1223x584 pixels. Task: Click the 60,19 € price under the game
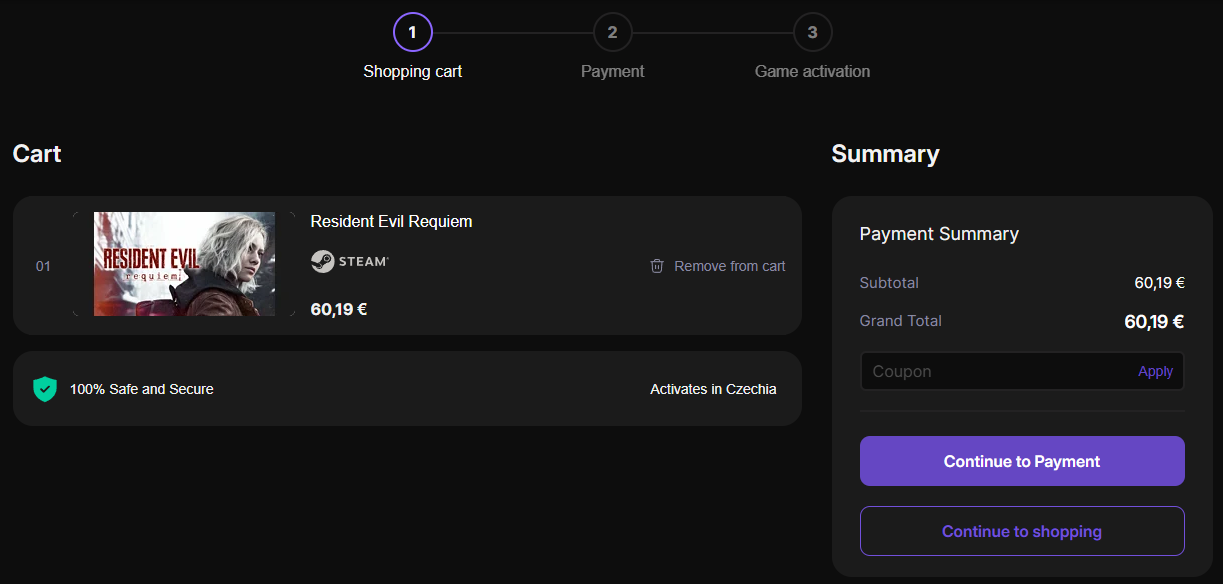pyautogui.click(x=339, y=309)
